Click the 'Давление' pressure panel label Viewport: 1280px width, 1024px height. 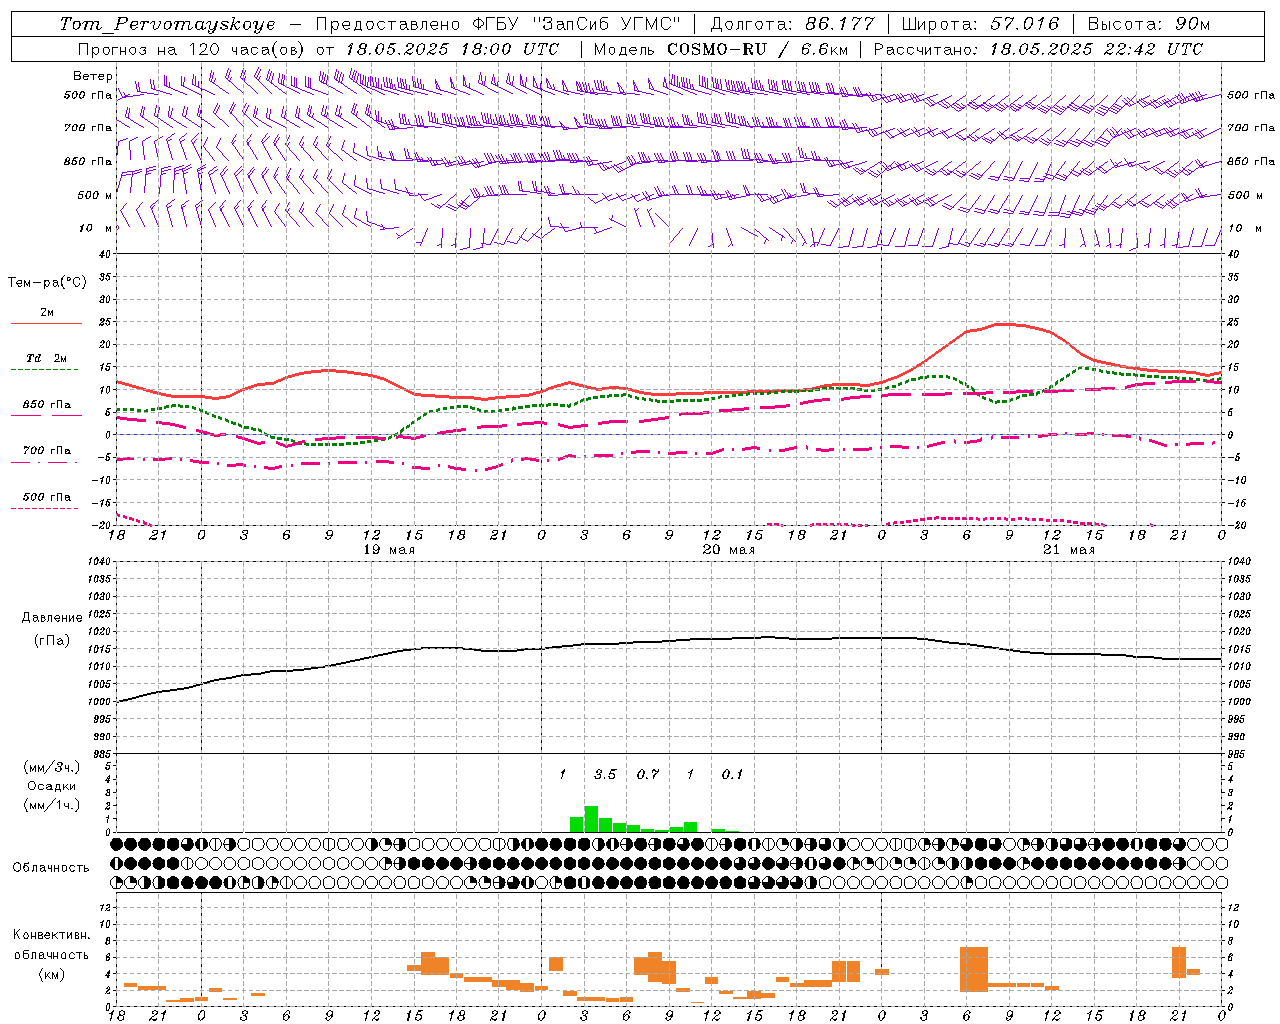[52, 618]
